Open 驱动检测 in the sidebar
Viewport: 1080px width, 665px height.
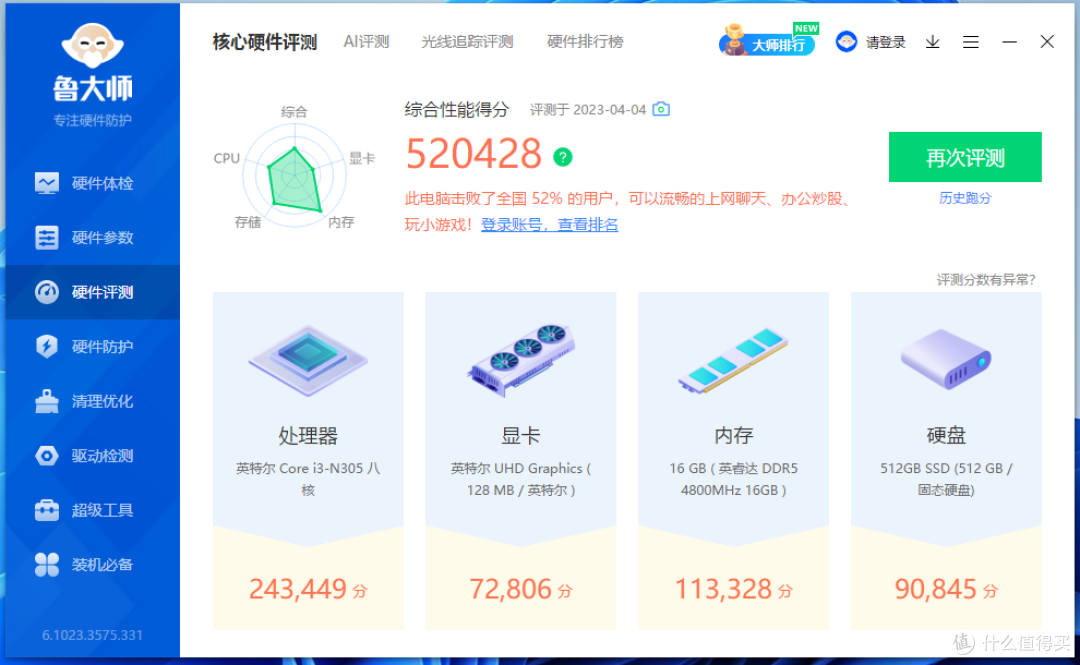[92, 456]
